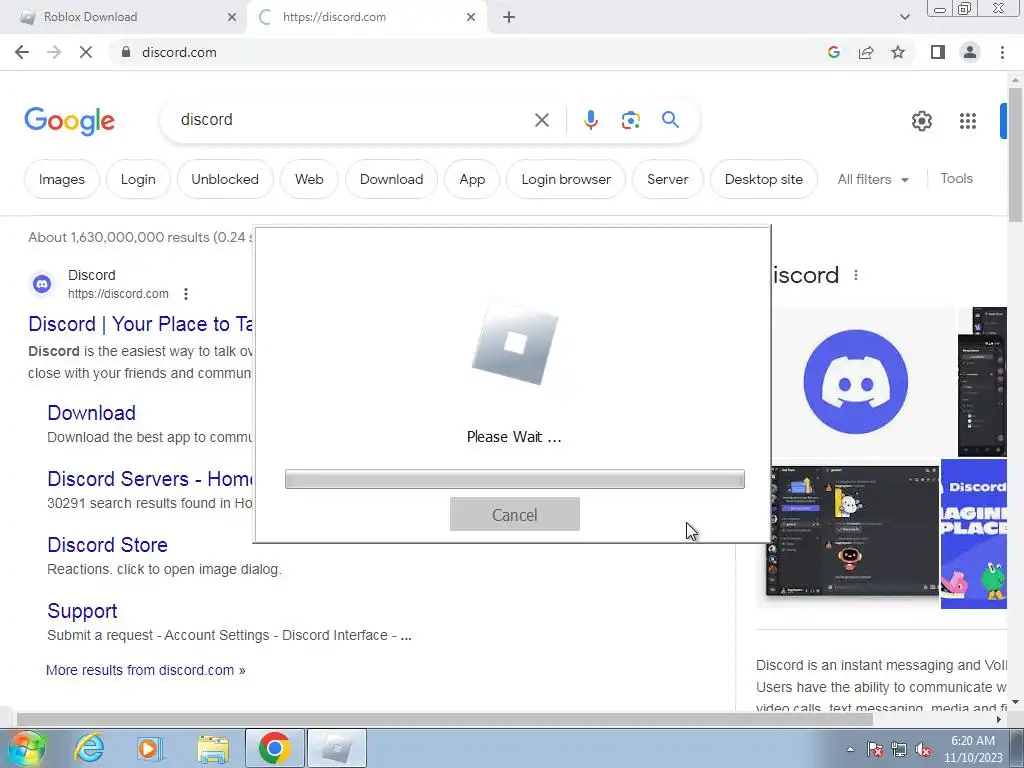Image resolution: width=1024 pixels, height=768 pixels.
Task: Open the Discord Store sitelink
Action: (107, 545)
